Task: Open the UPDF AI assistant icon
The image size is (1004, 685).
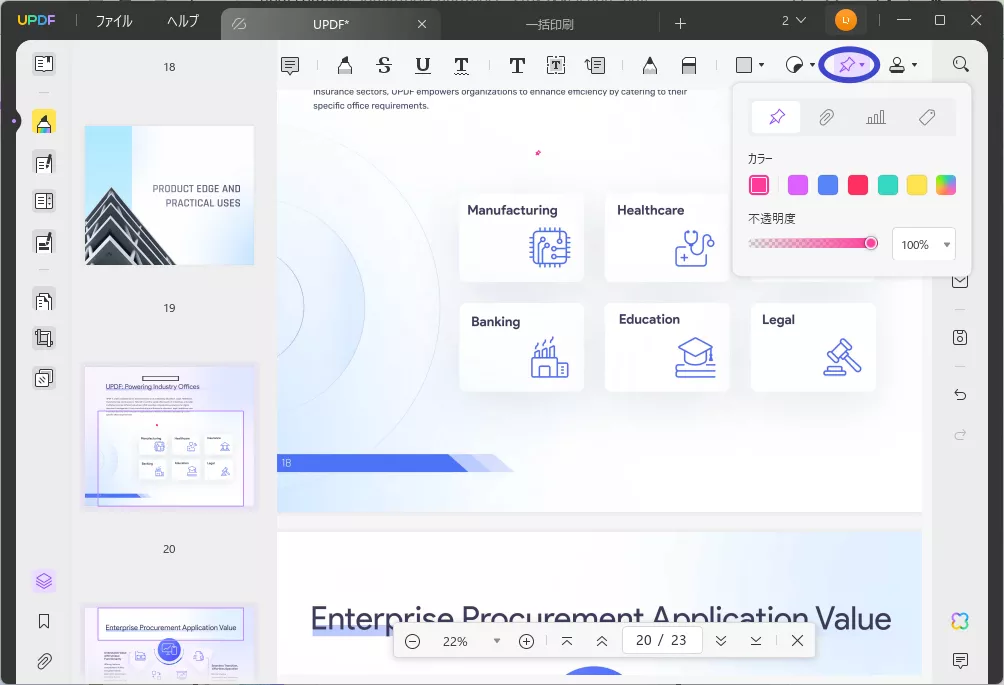Action: (960, 620)
